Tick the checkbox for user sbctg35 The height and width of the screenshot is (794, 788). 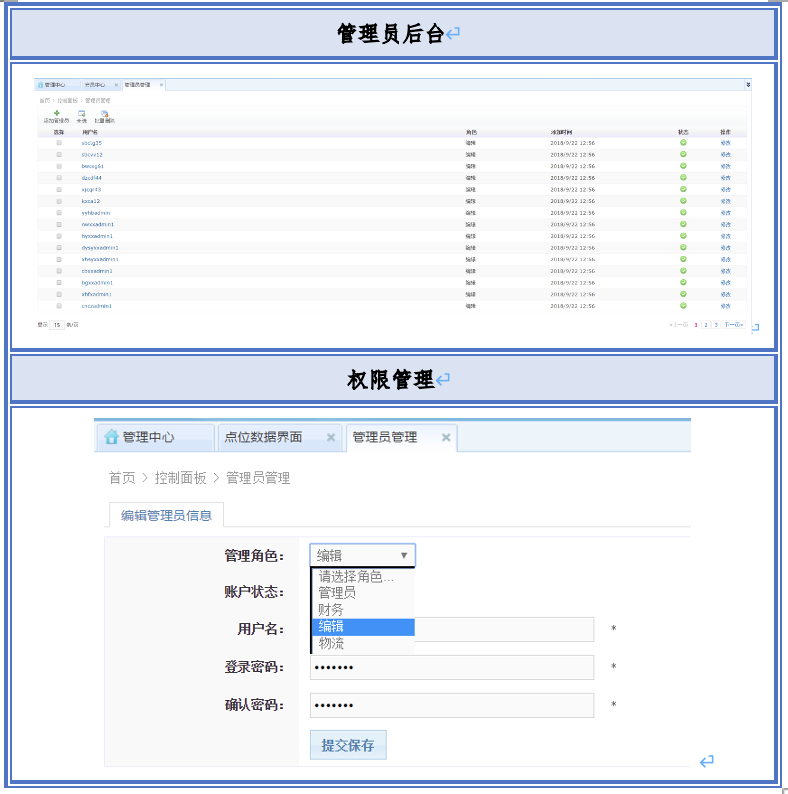[59, 143]
